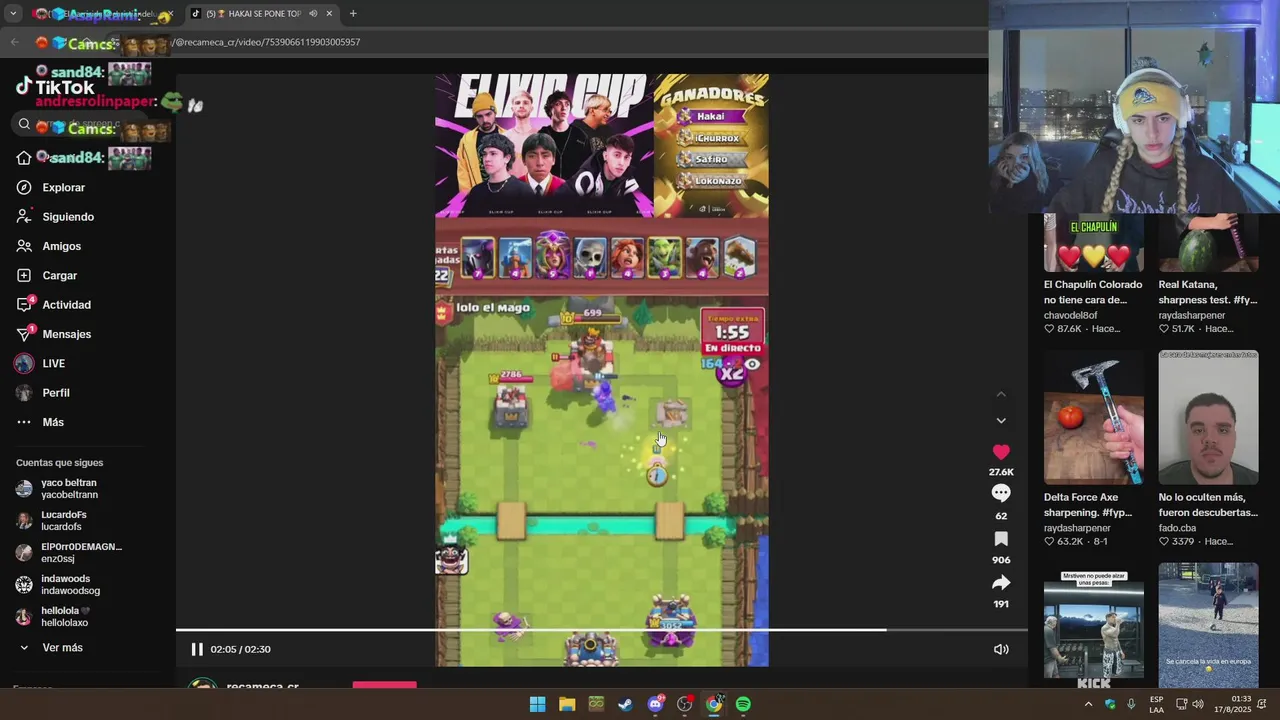This screenshot has height=720, width=1280.
Task: Open Steam from taskbar
Action: click(625, 704)
